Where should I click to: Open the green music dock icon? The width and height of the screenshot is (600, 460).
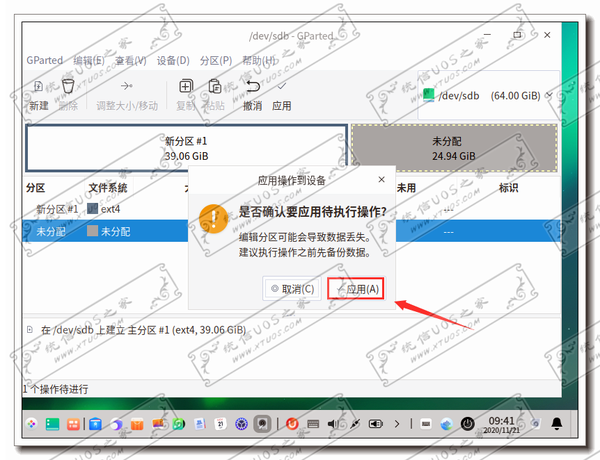179,424
